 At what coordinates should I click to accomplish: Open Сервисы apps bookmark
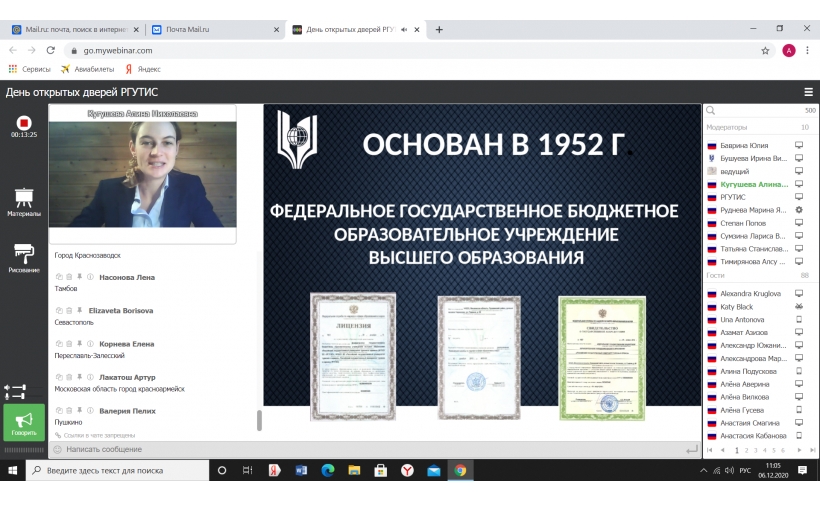tap(30, 69)
